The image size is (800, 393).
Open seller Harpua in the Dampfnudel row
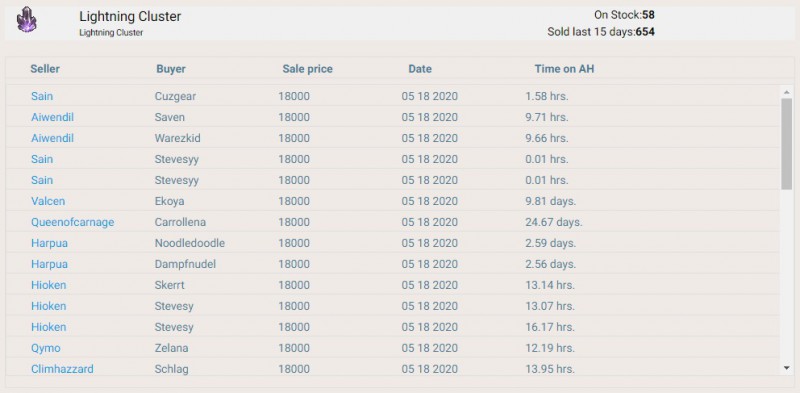pyautogui.click(x=49, y=264)
